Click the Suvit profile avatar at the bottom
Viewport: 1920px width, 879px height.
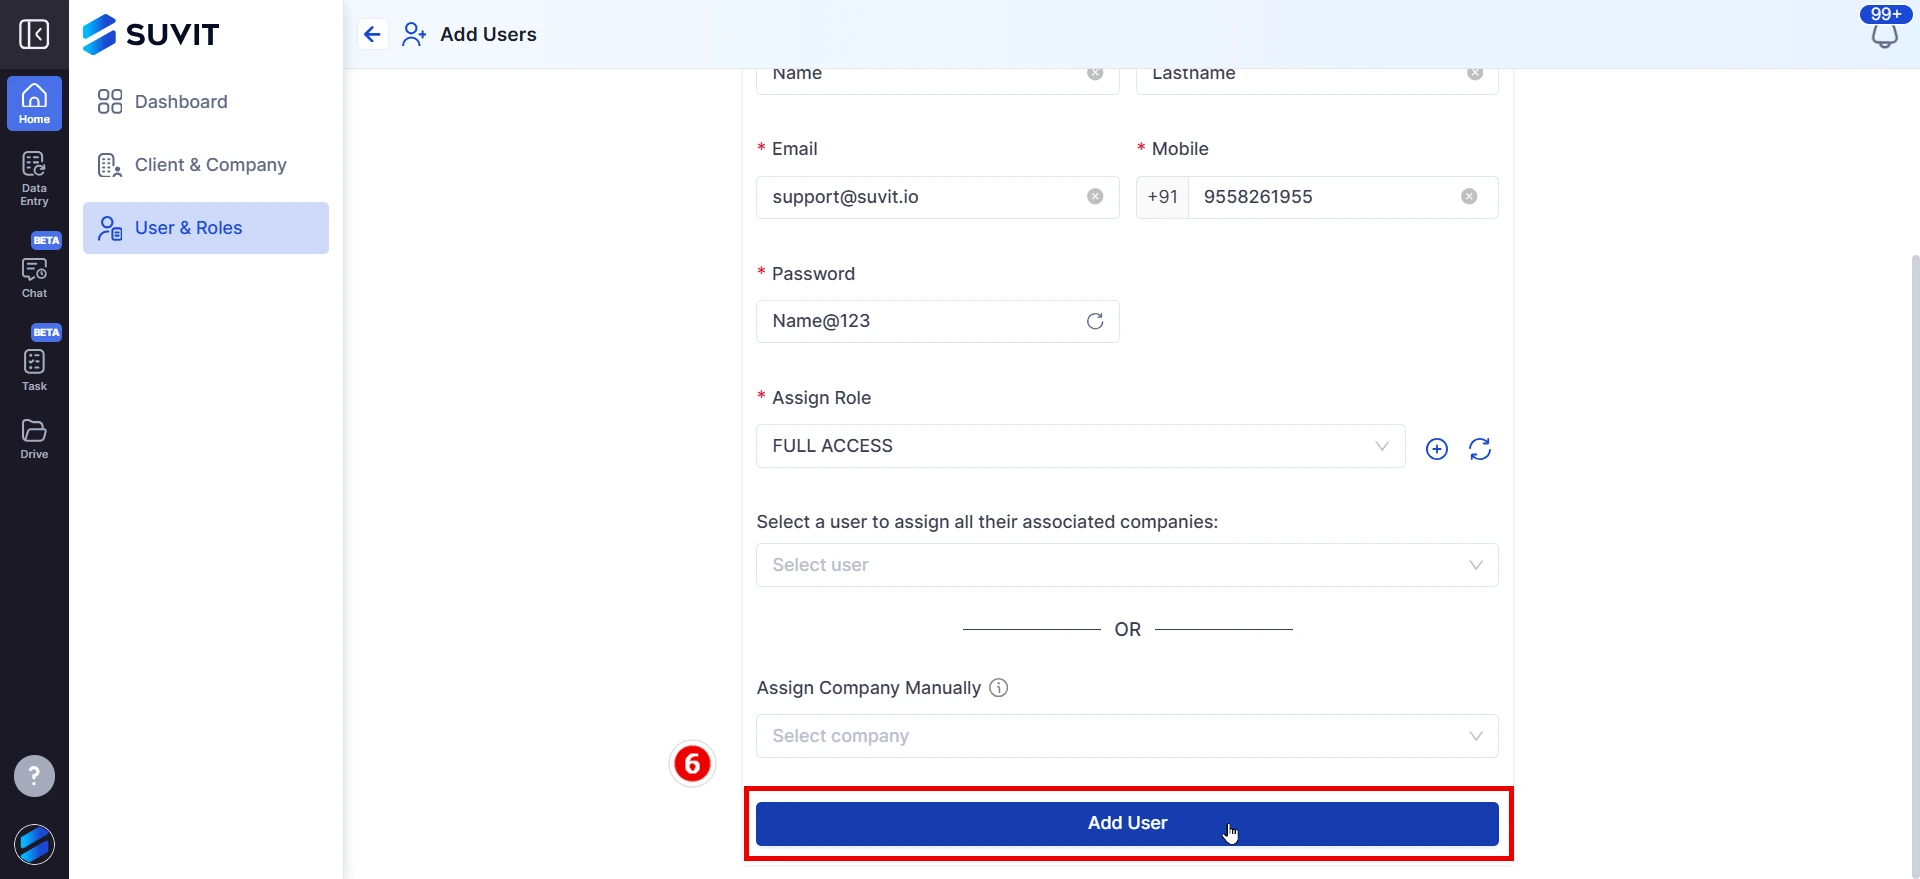[x=34, y=844]
